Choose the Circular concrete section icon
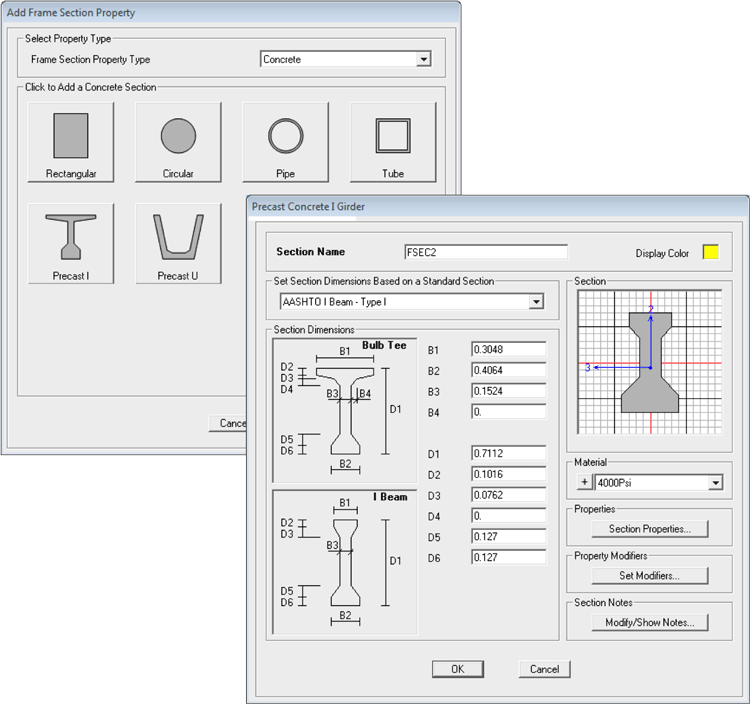 tap(178, 141)
